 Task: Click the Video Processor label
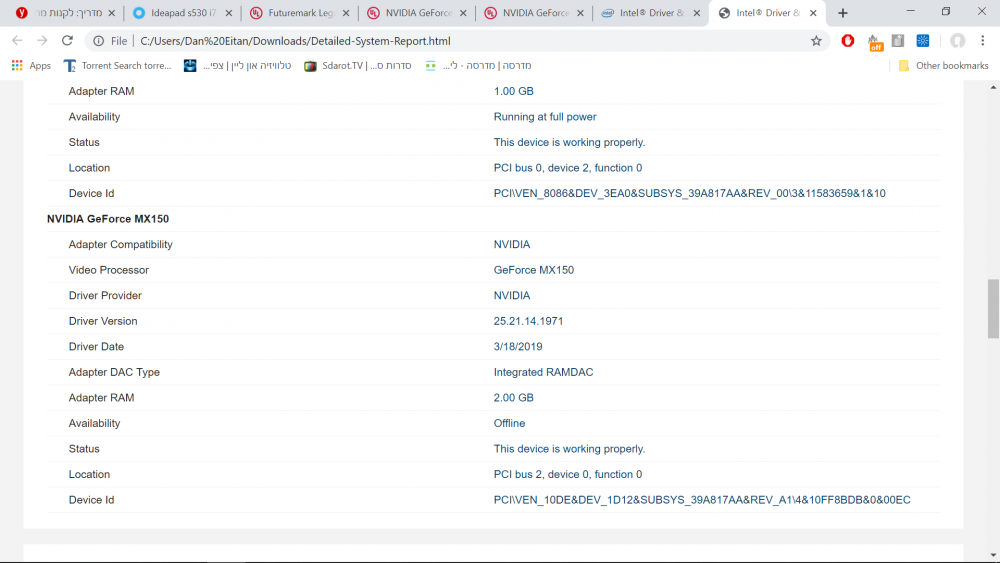(x=108, y=270)
